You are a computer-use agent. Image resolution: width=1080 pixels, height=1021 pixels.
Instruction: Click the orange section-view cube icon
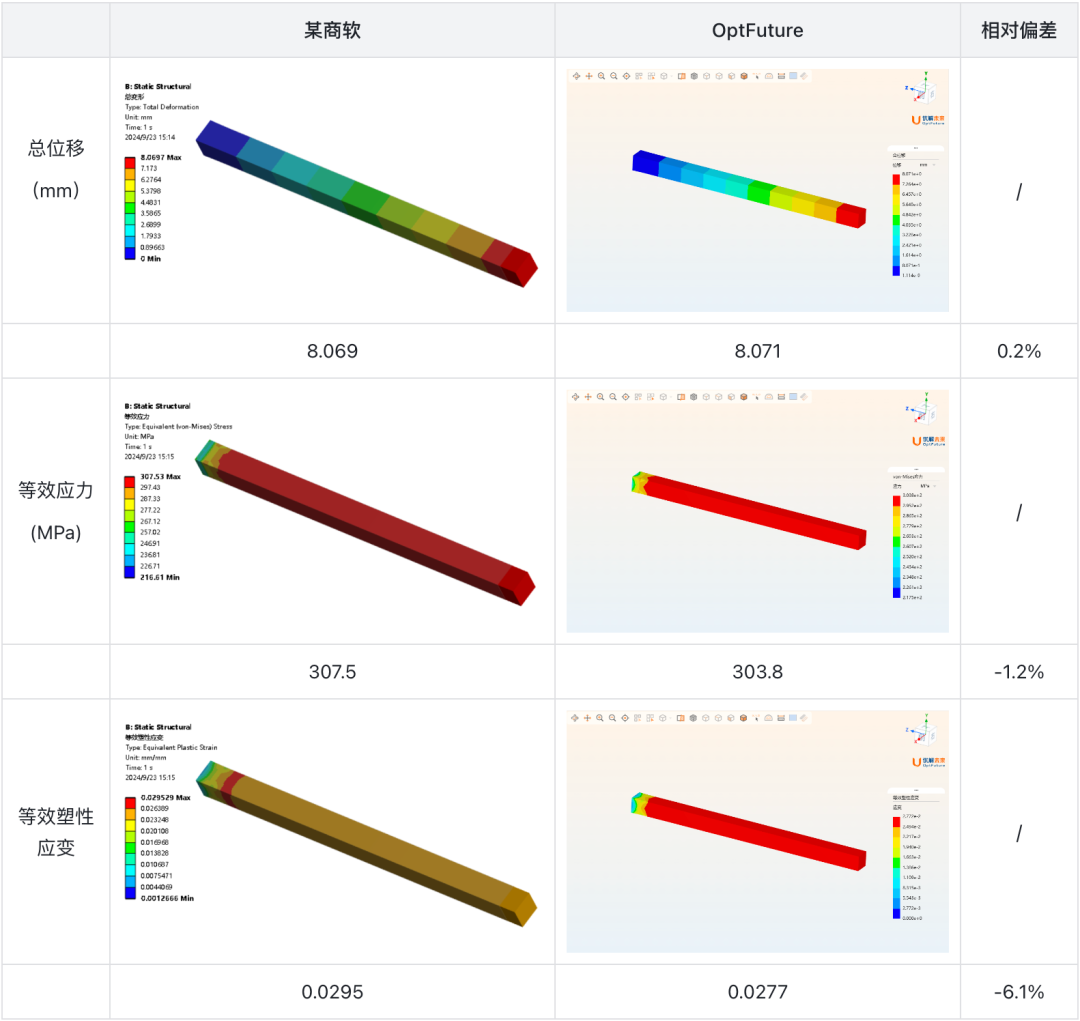pos(744,76)
